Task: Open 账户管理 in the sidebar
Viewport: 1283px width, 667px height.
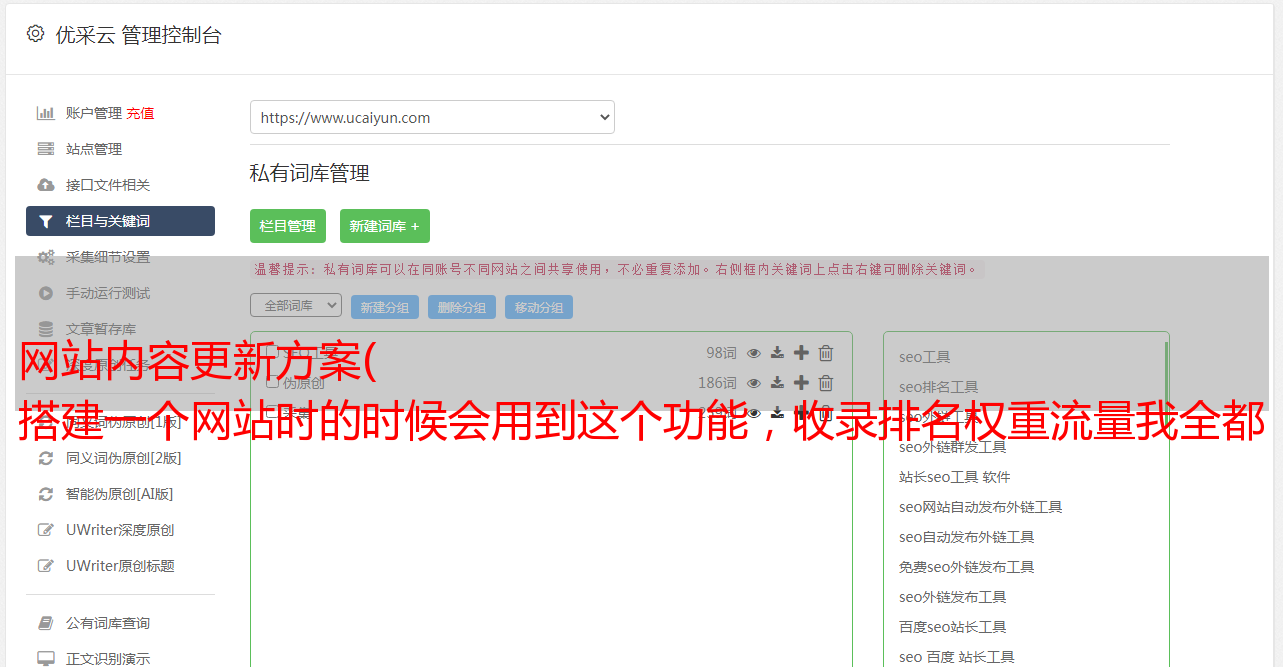Action: tap(93, 113)
